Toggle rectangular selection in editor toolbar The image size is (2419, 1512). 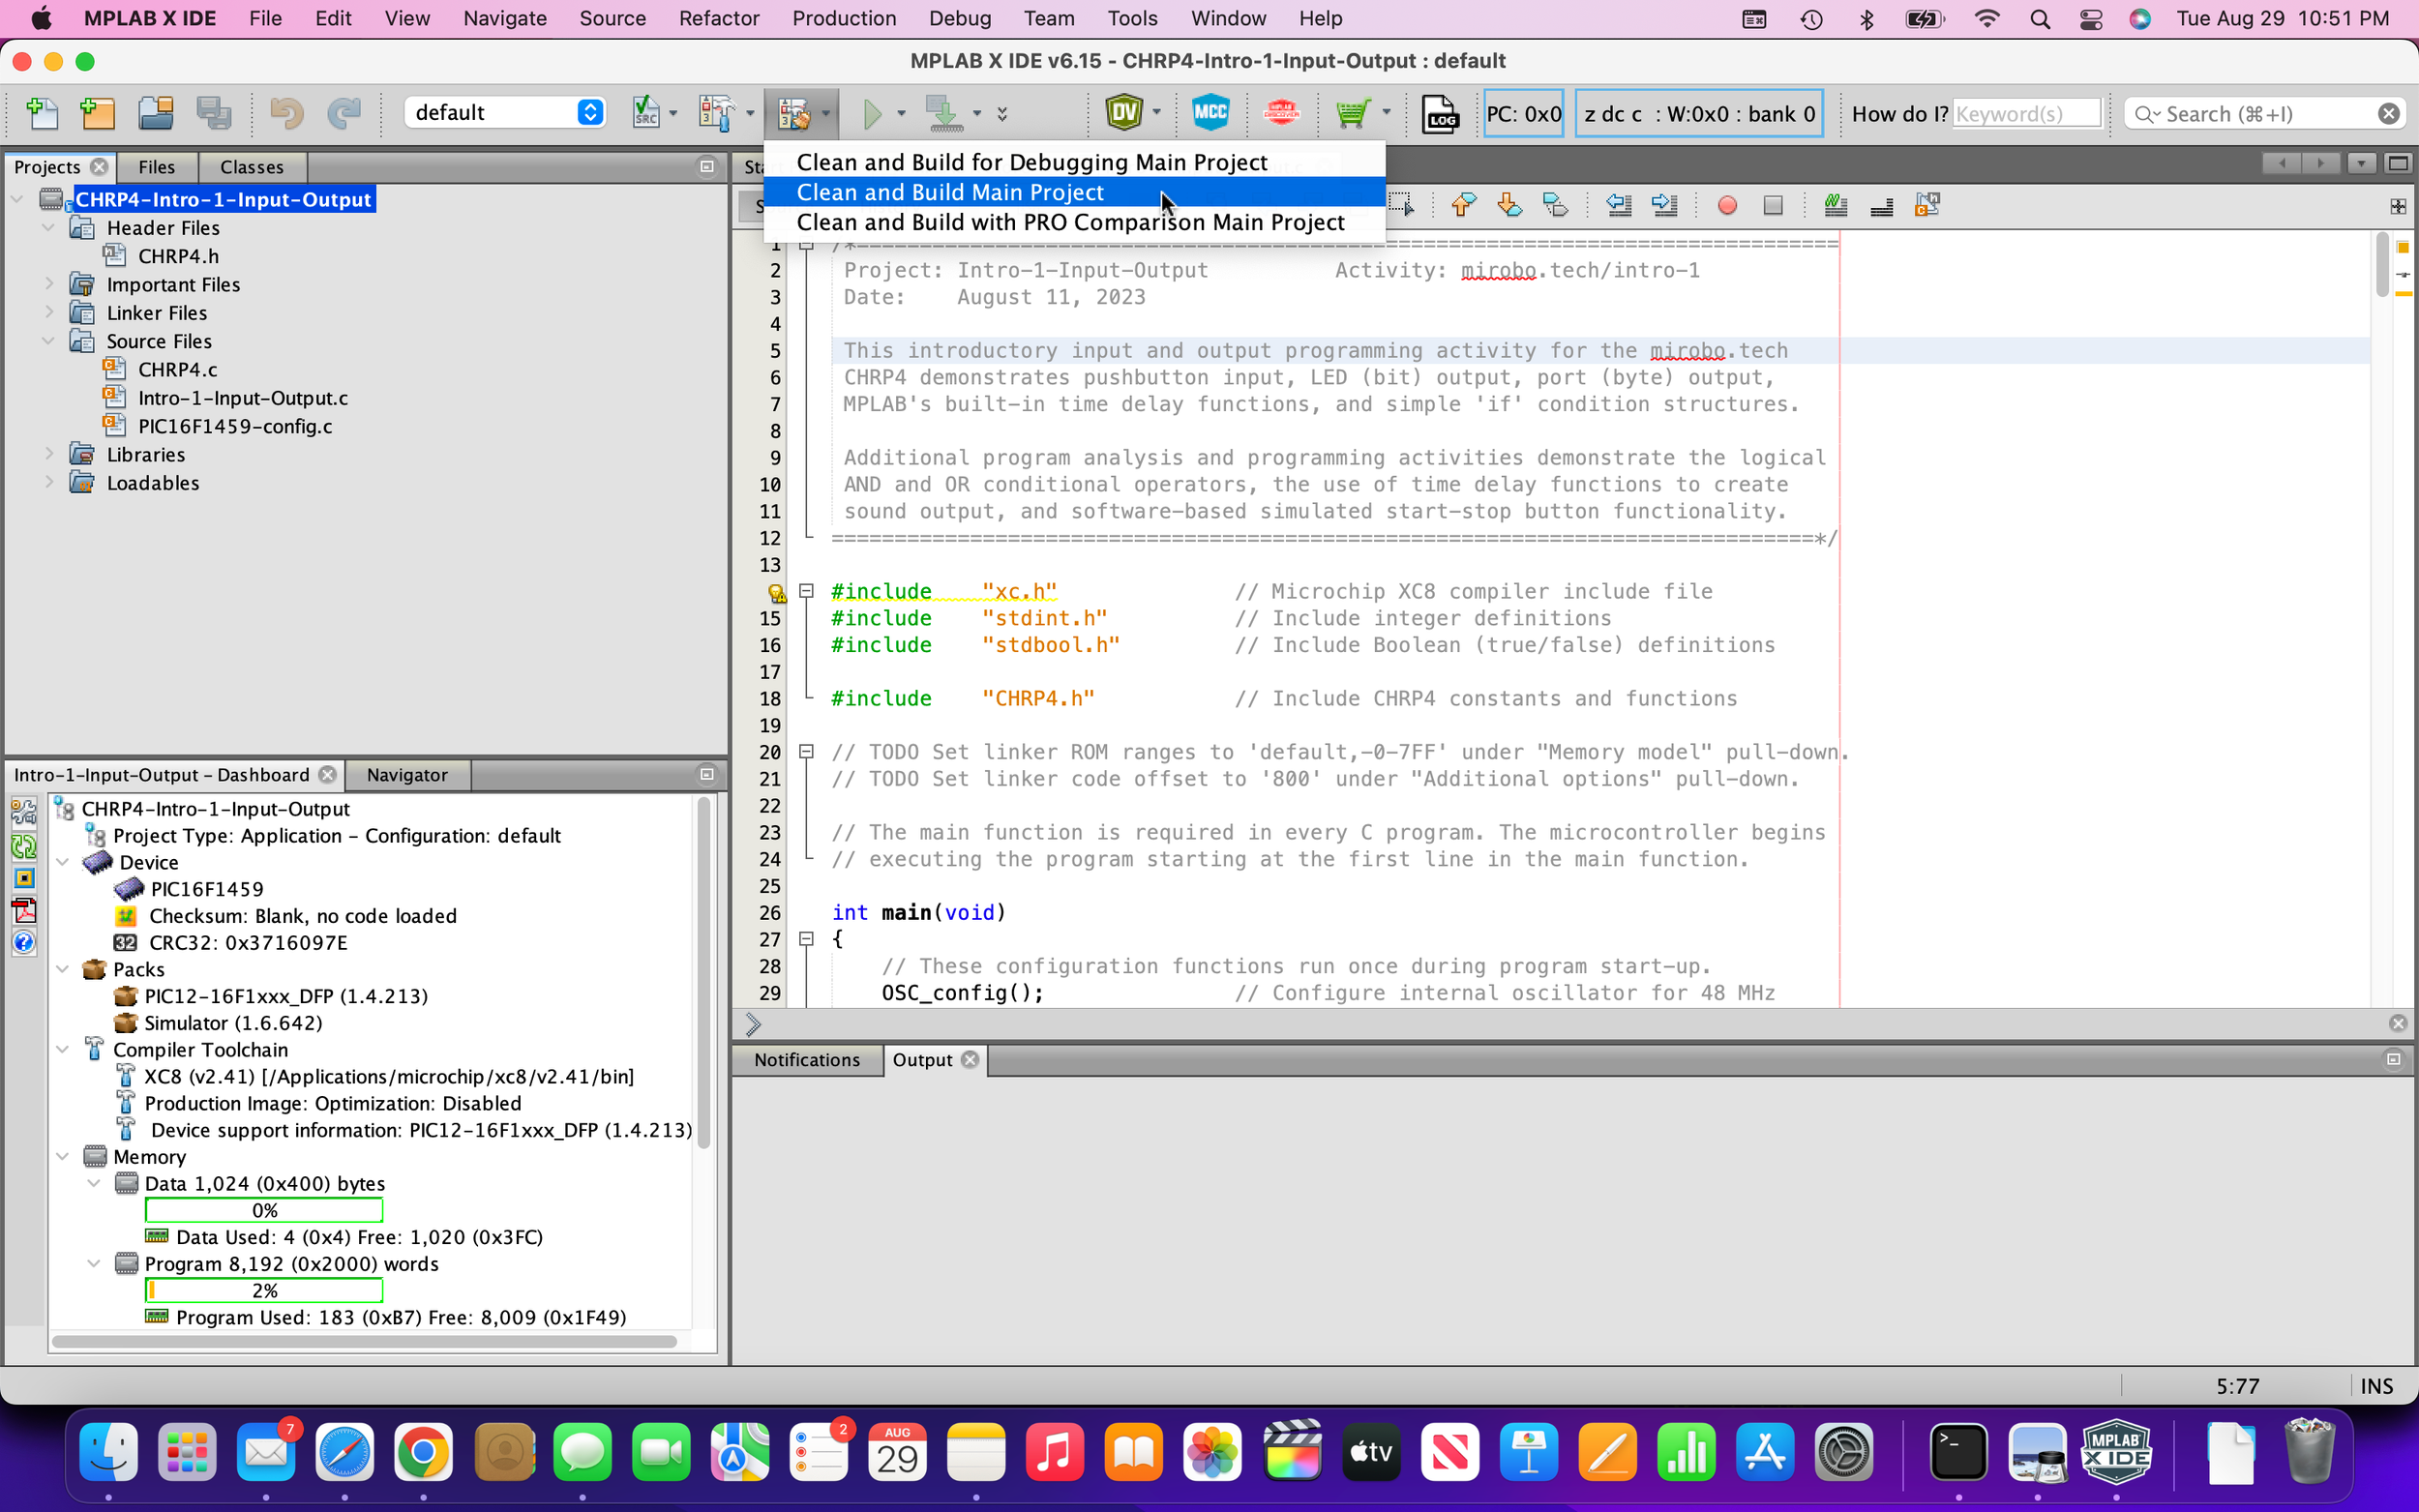pyautogui.click(x=1401, y=205)
